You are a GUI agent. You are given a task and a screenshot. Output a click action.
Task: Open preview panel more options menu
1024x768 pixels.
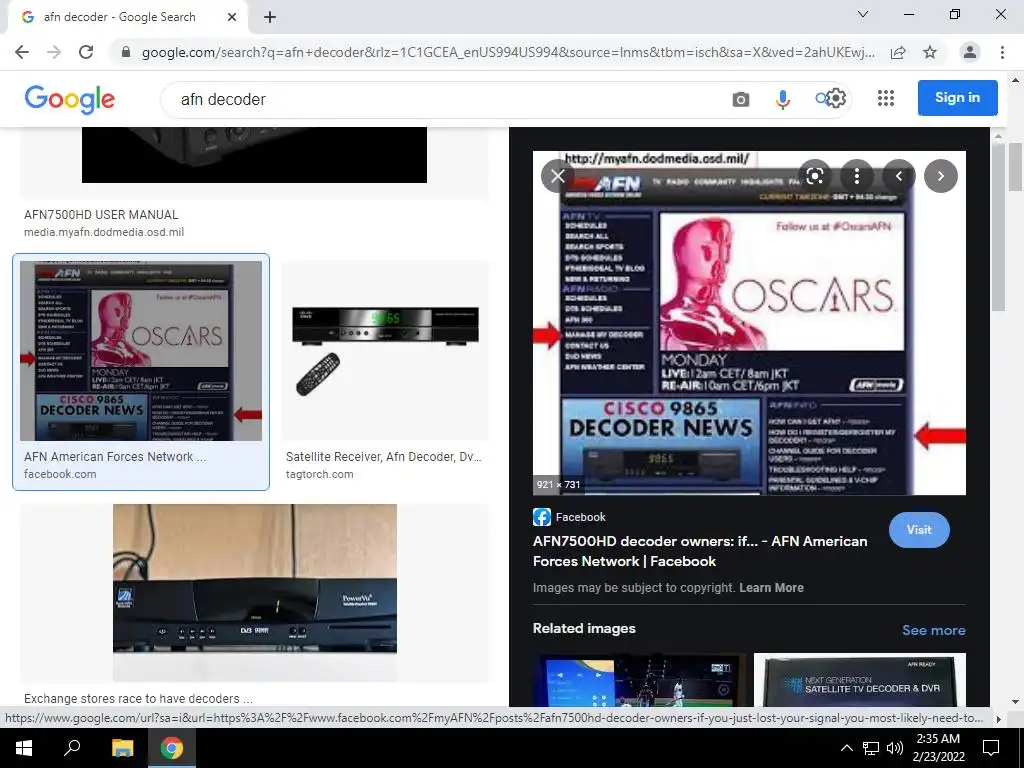[x=857, y=176]
